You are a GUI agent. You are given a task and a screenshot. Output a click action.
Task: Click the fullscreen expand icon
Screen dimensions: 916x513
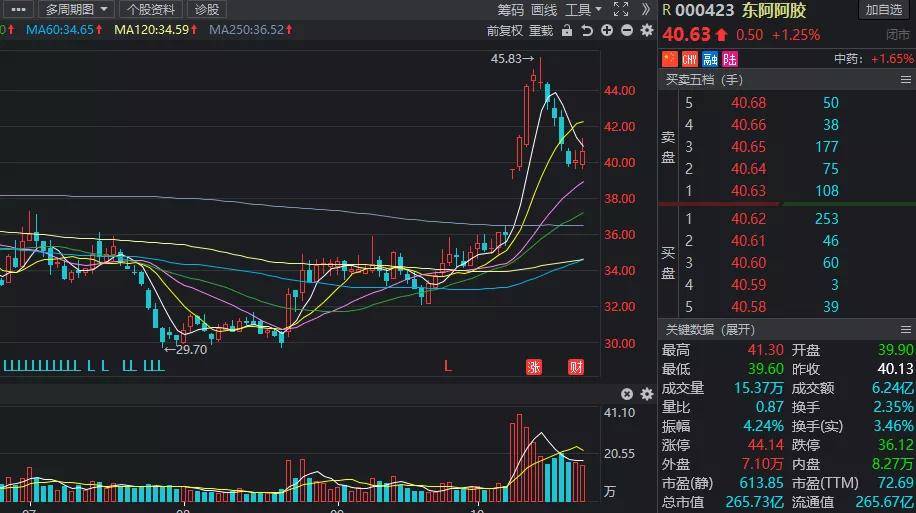pos(620,9)
